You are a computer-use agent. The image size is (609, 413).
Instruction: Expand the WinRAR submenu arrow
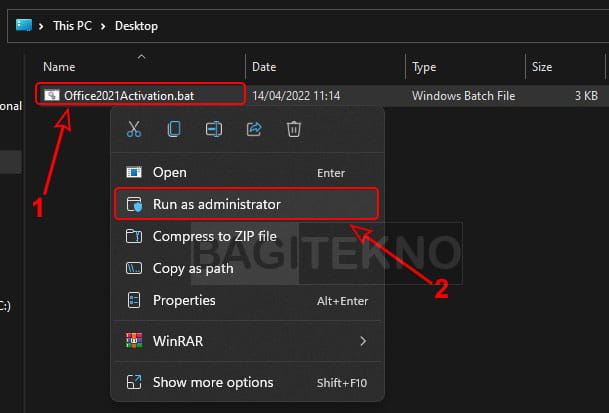pos(362,341)
